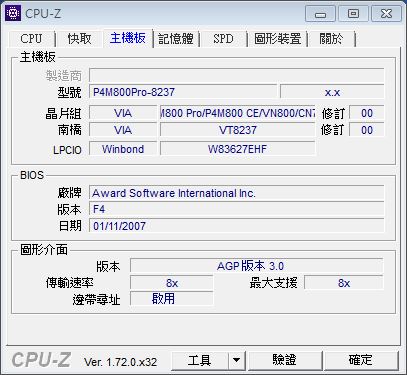Click the 南橋 vendor VIA field
Viewport: 407px width, 375px height.
[x=123, y=130]
